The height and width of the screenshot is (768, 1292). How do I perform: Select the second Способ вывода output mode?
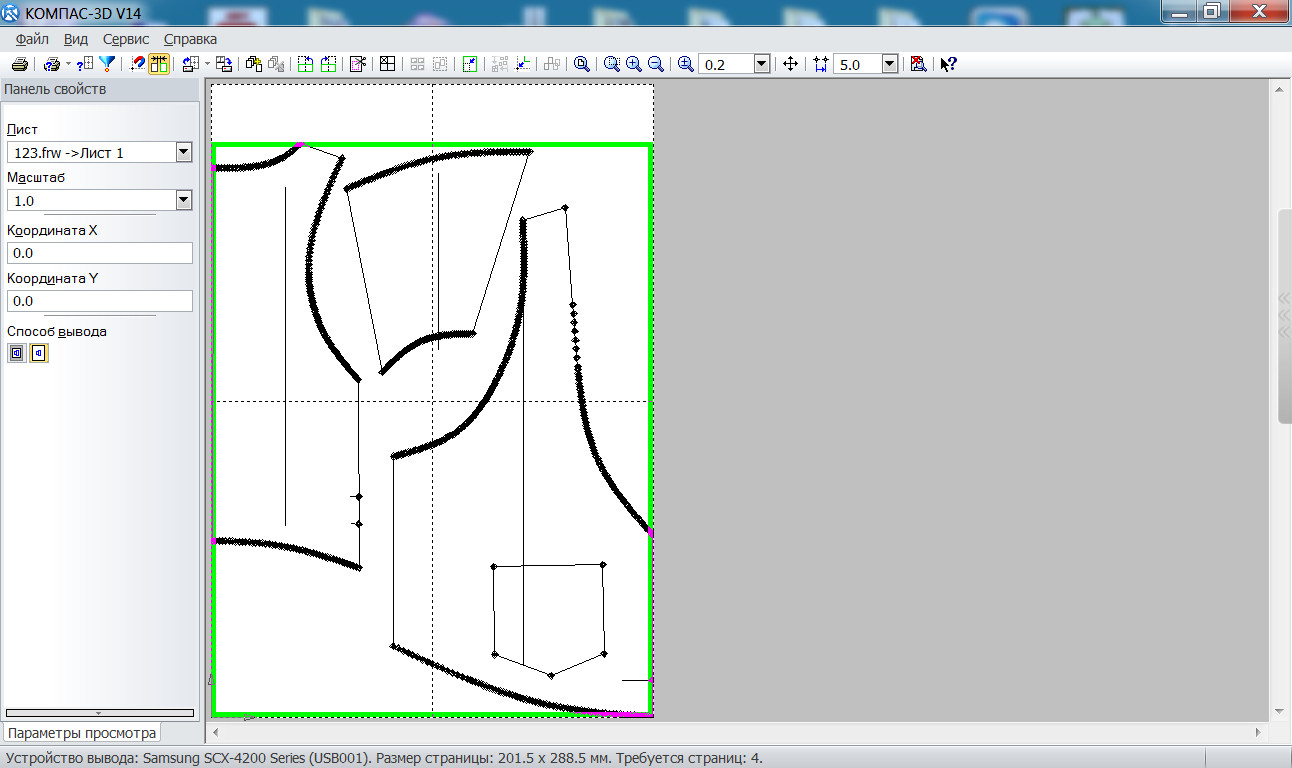point(39,353)
